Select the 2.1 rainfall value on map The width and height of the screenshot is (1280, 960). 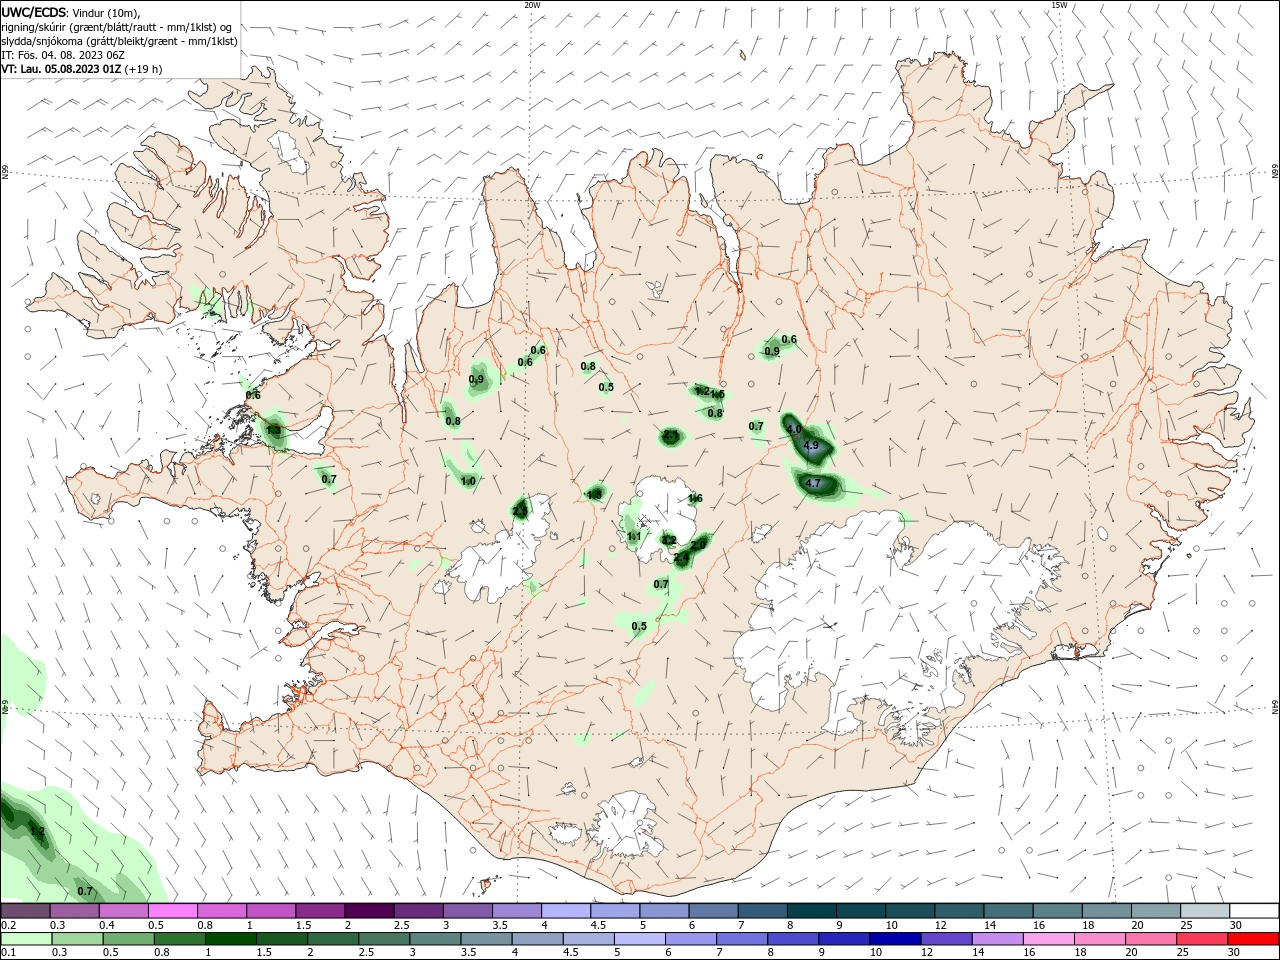[670, 437]
